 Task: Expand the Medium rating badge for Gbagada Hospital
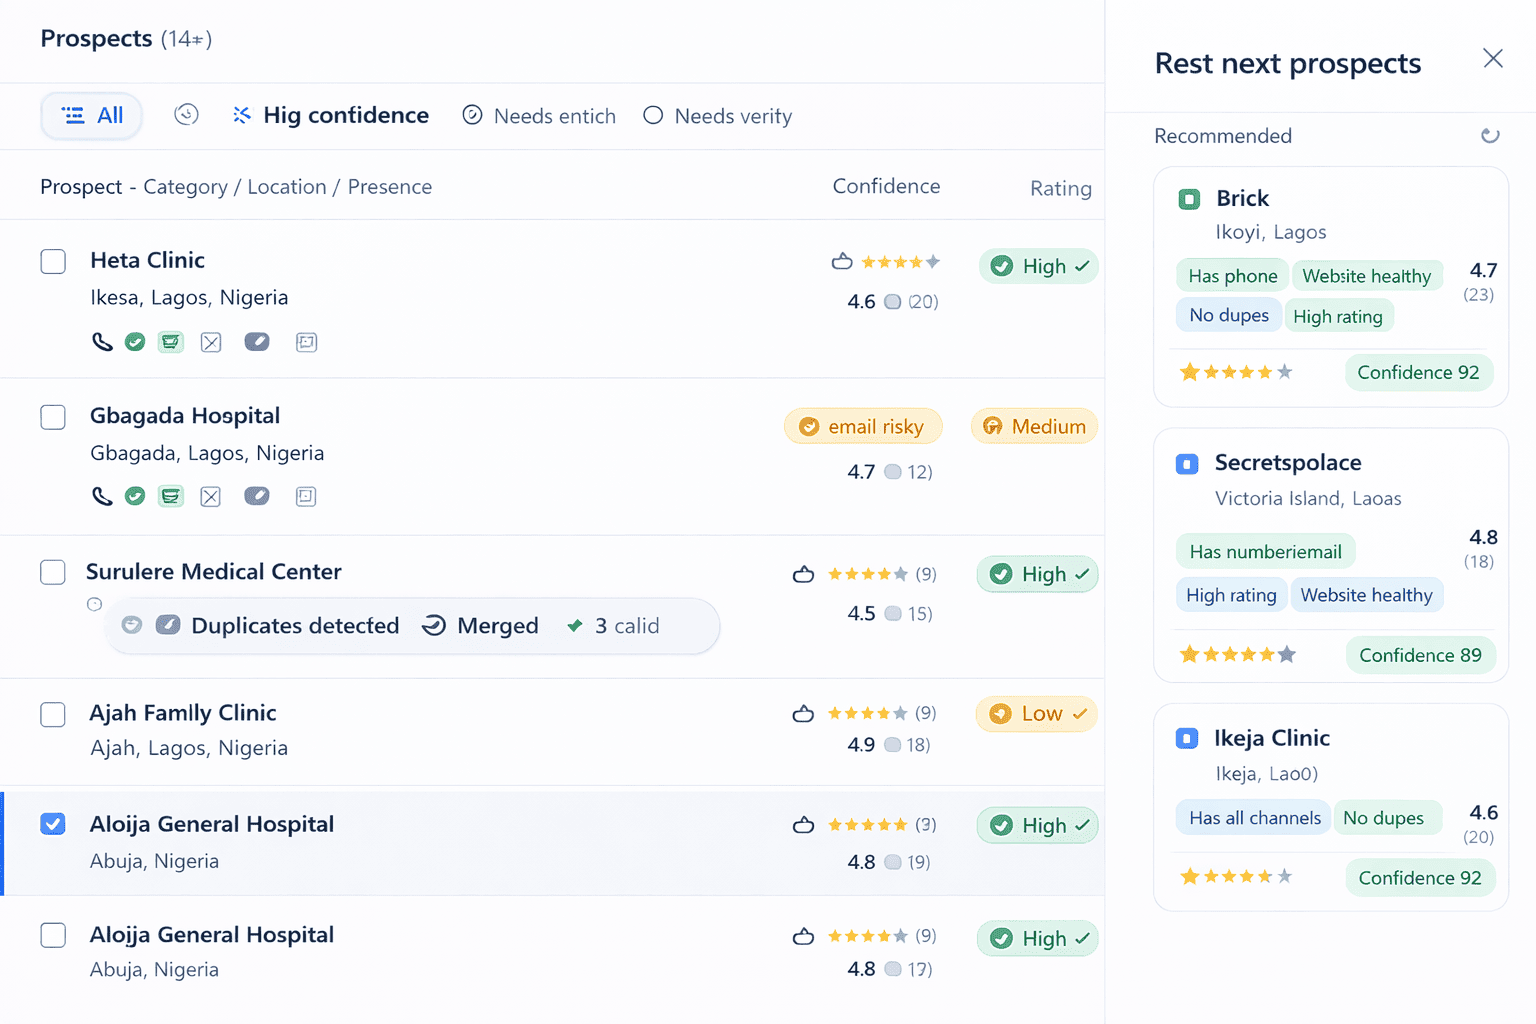tap(1034, 426)
